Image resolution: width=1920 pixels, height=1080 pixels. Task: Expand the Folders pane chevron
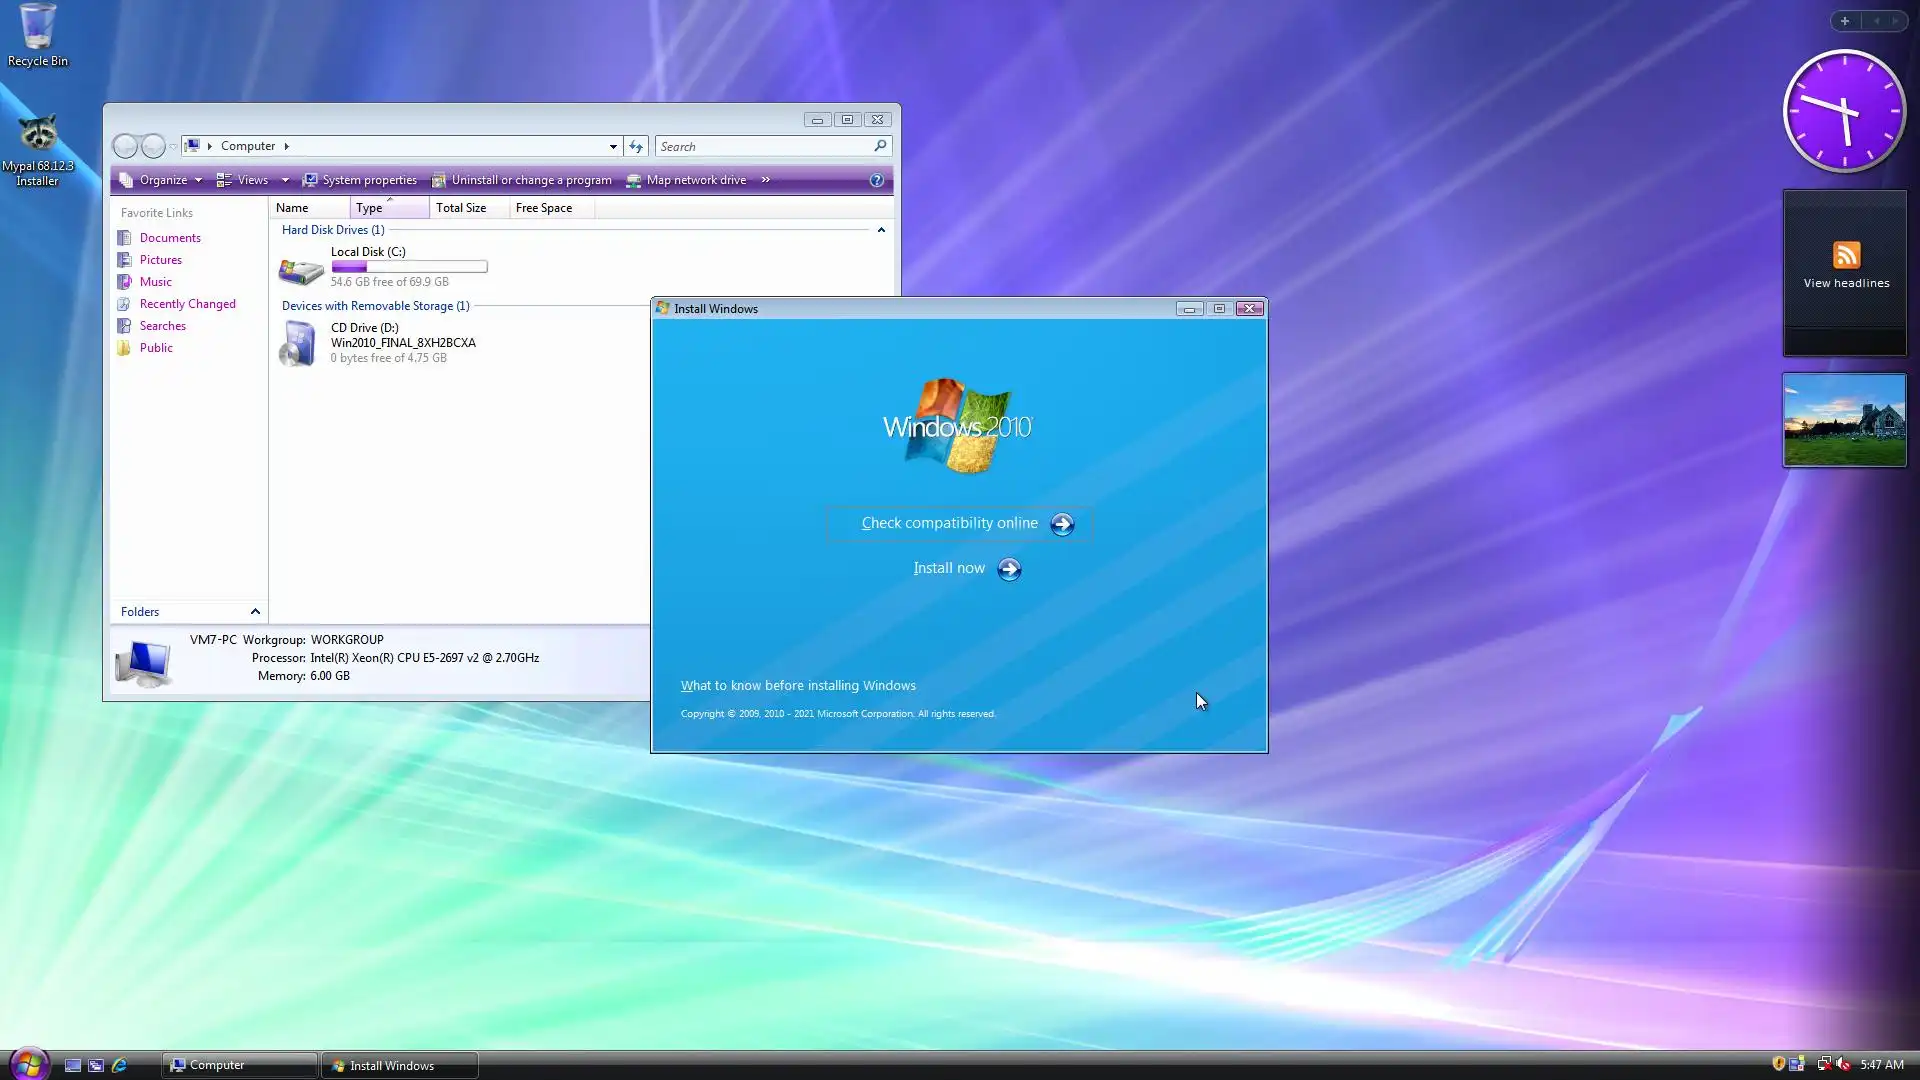(255, 612)
